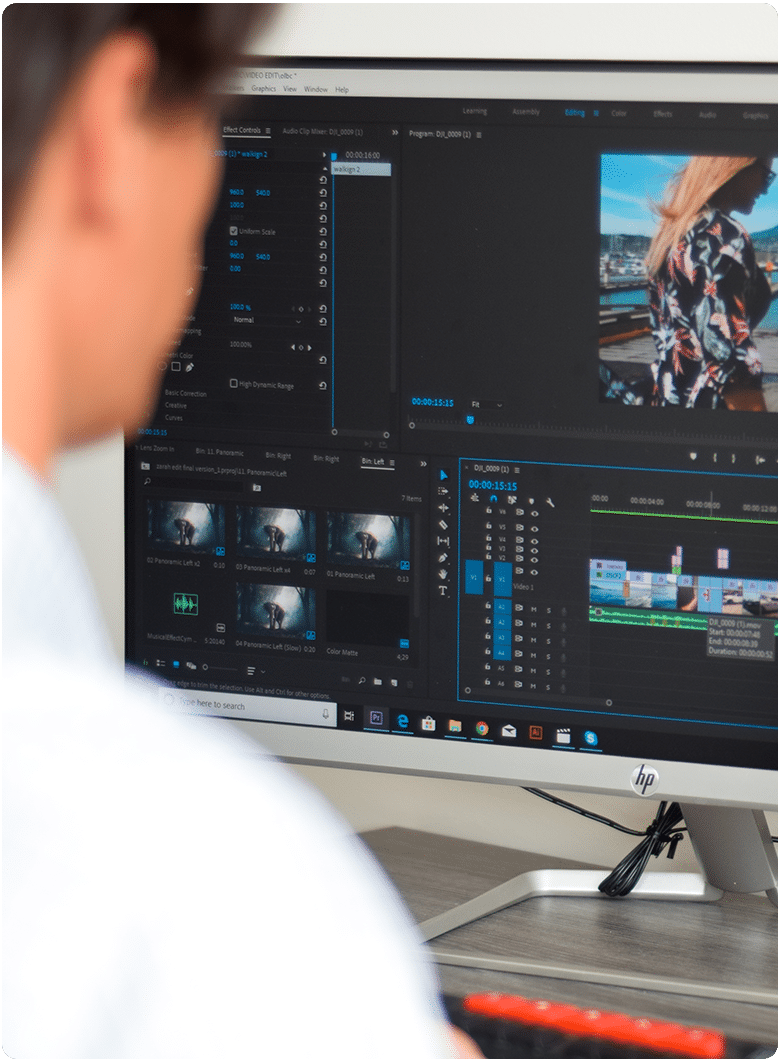Select the rectangle mask tool under Lumetri Color
780x1061 pixels.
click(x=176, y=366)
